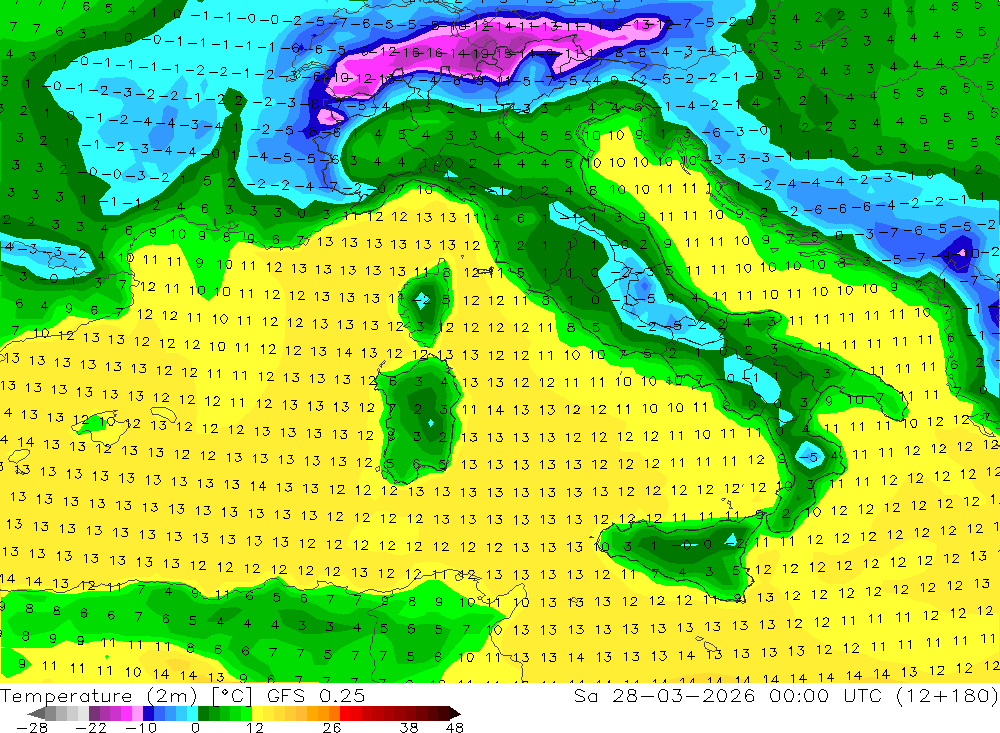Click the dark right arrow tip of color scale
Screen dimensions: 1000x733
(453, 713)
